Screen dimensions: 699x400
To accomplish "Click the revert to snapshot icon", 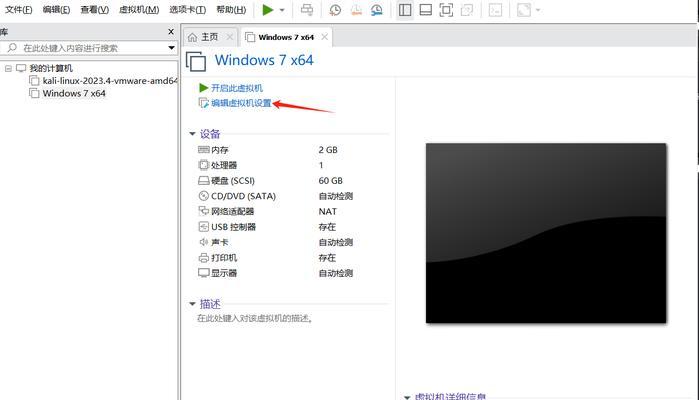I will point(356,10).
